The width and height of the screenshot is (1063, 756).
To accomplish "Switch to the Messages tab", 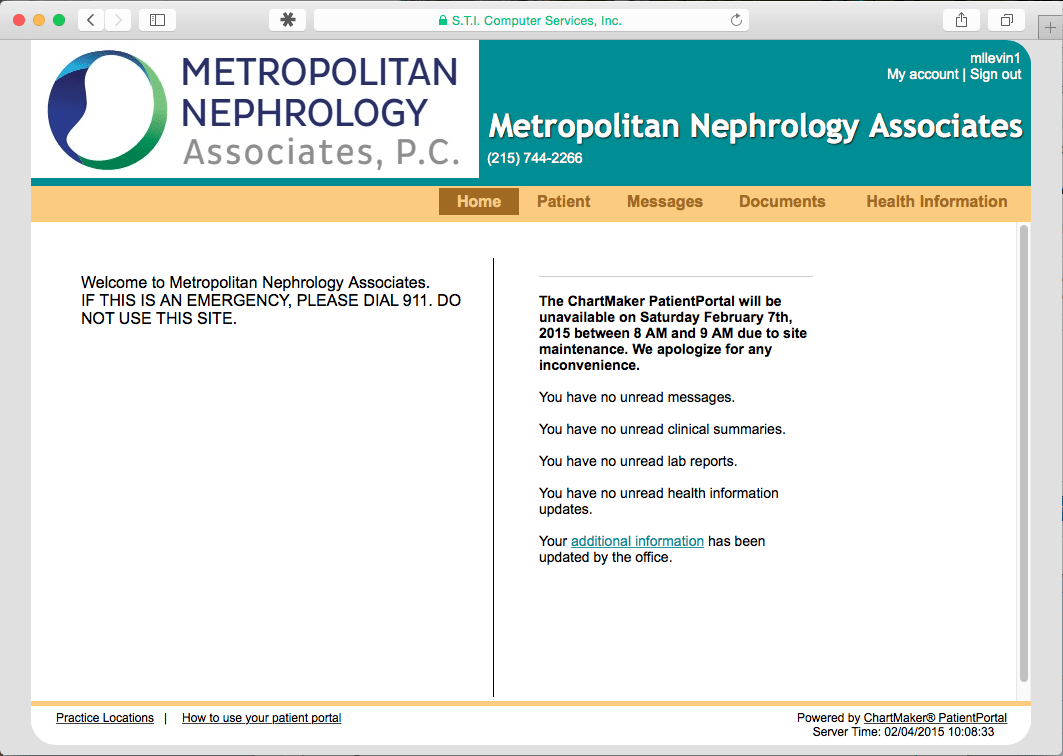I will [x=664, y=201].
